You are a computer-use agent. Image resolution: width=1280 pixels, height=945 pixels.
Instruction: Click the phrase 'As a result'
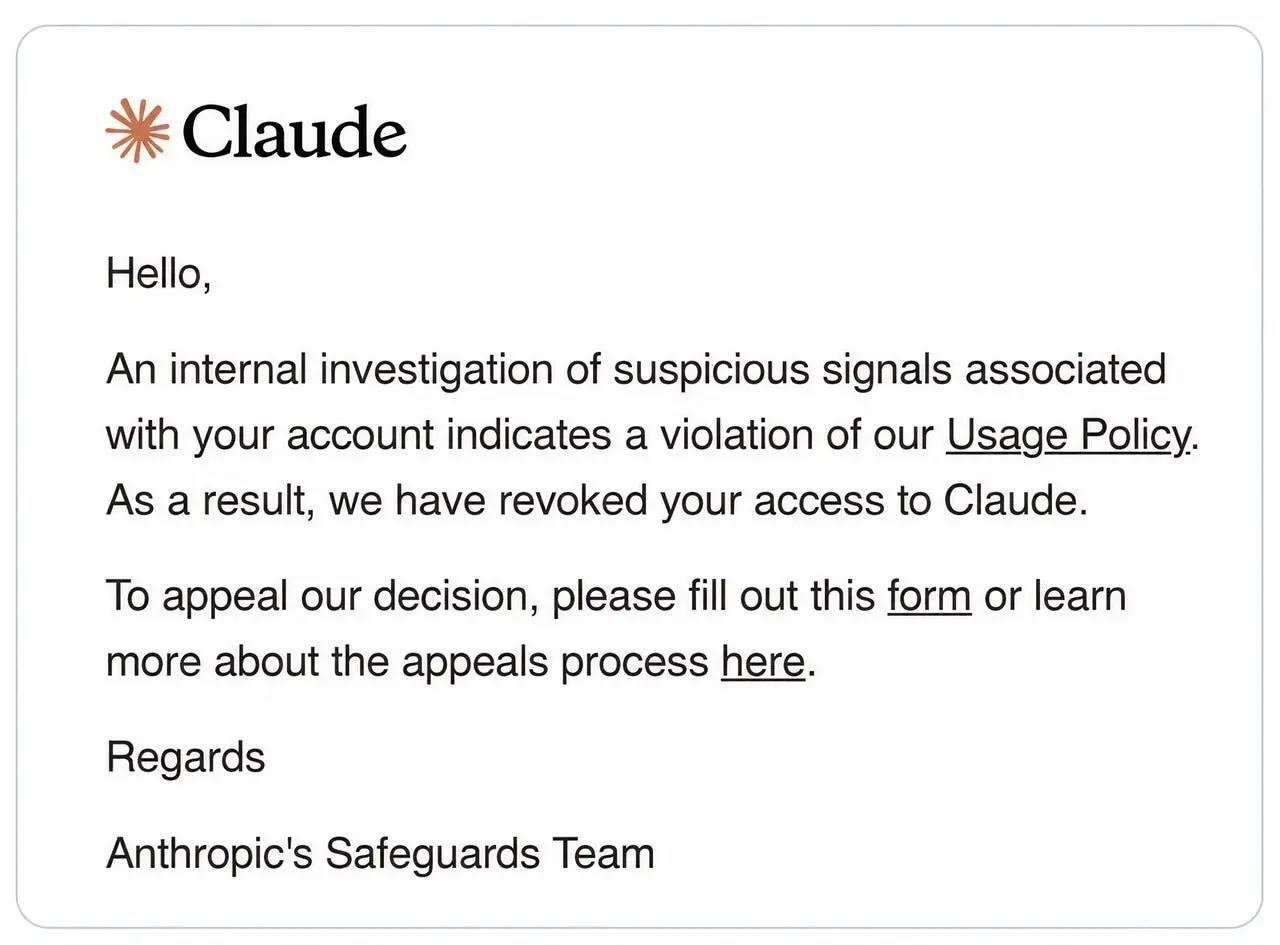[210, 501]
